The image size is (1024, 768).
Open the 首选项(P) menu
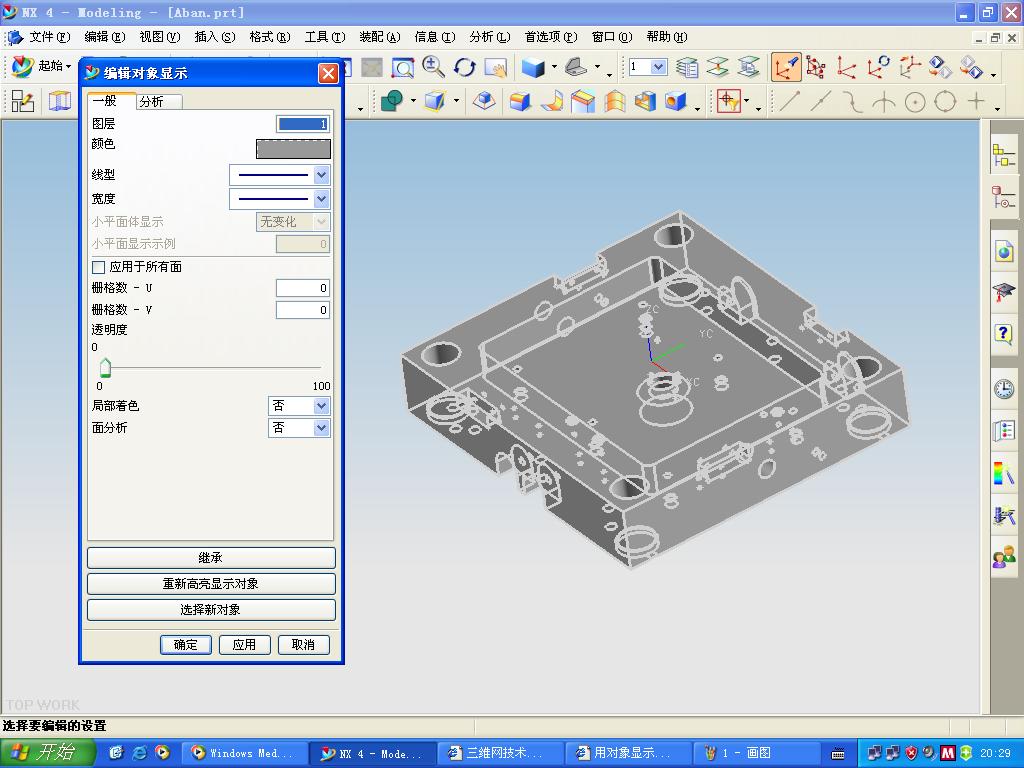coord(551,37)
